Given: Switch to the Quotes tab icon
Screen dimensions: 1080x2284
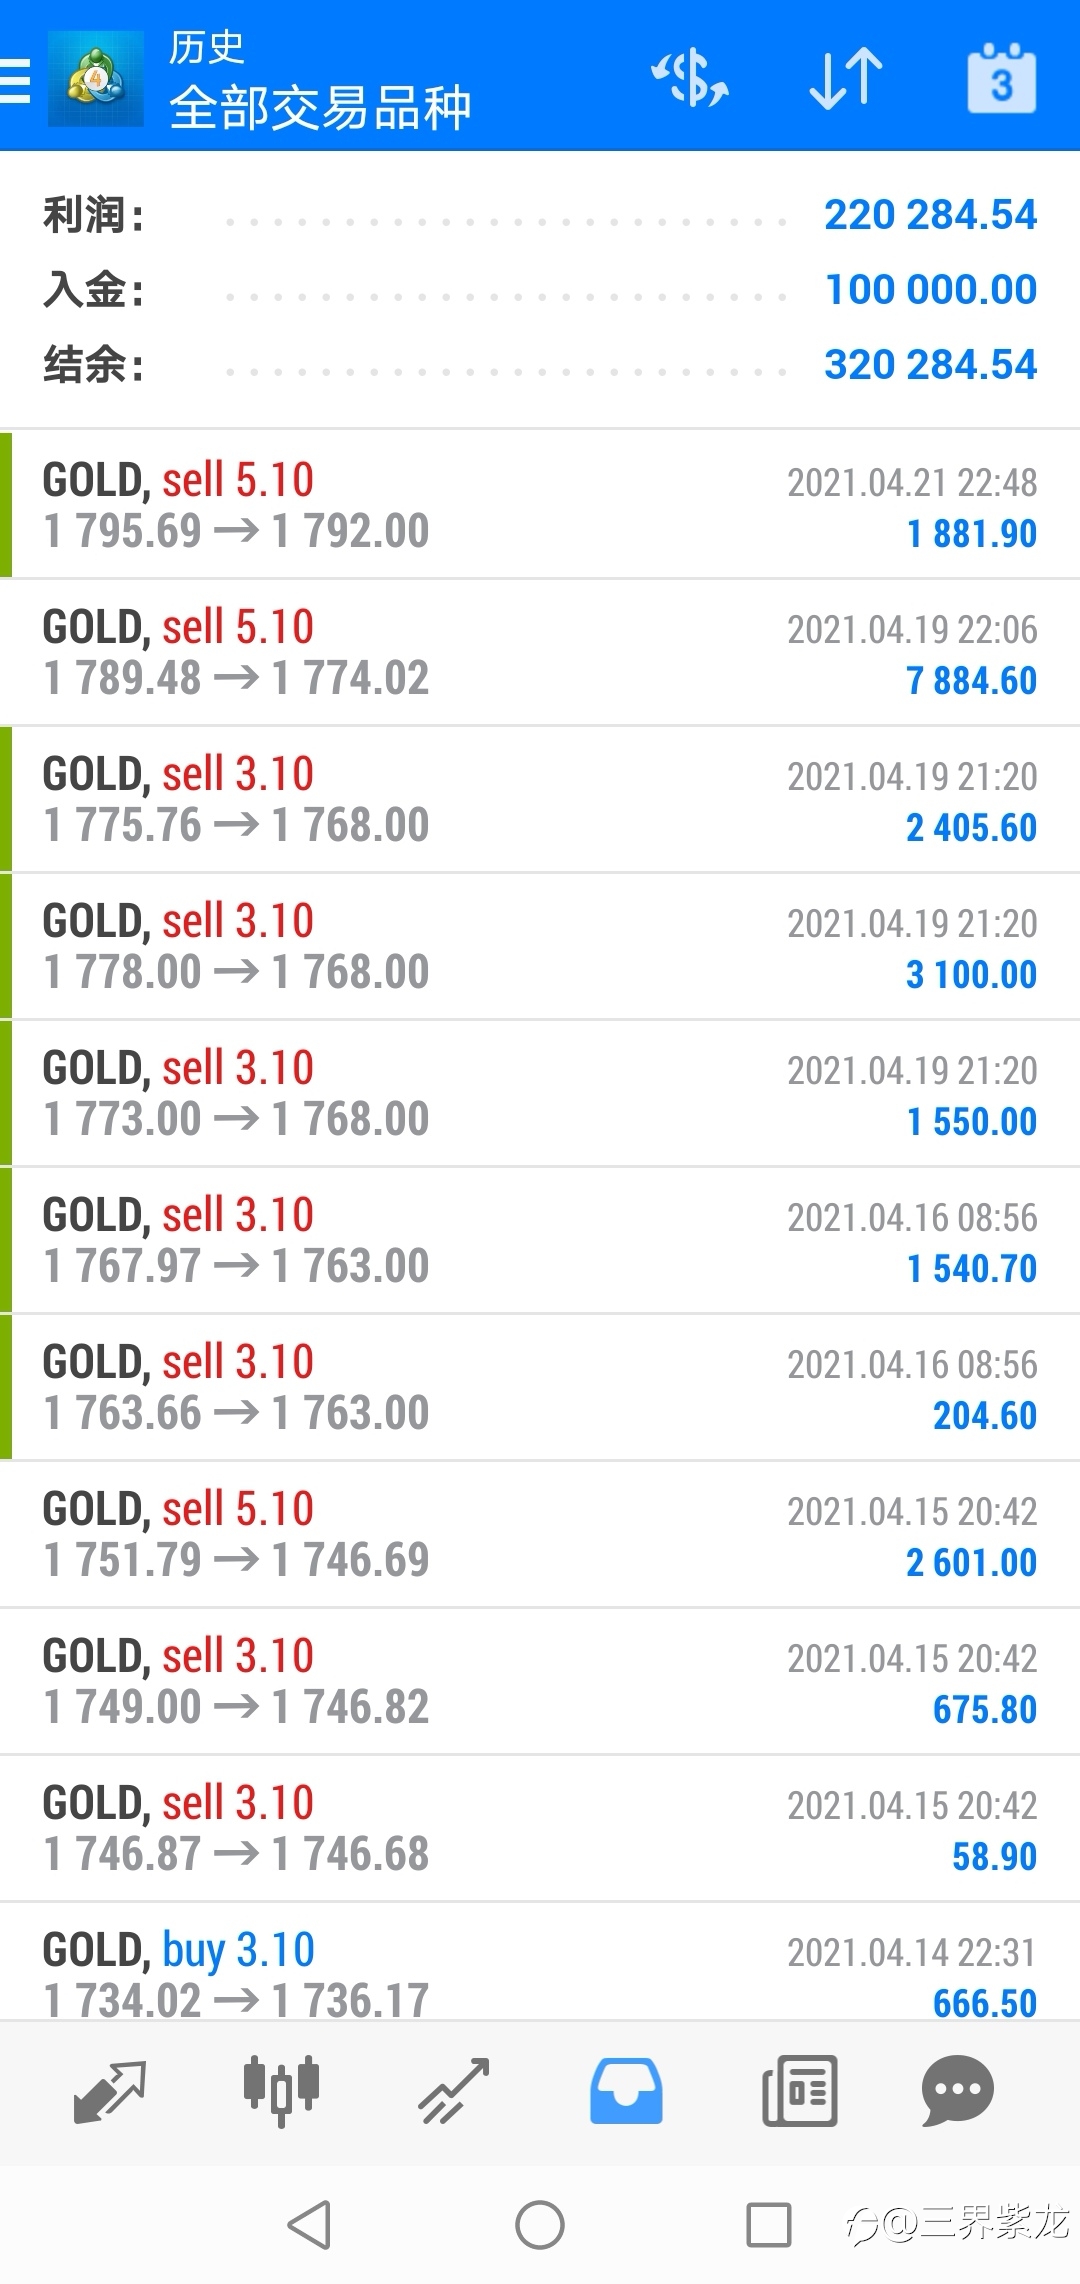Looking at the screenshot, I should (x=110, y=2091).
